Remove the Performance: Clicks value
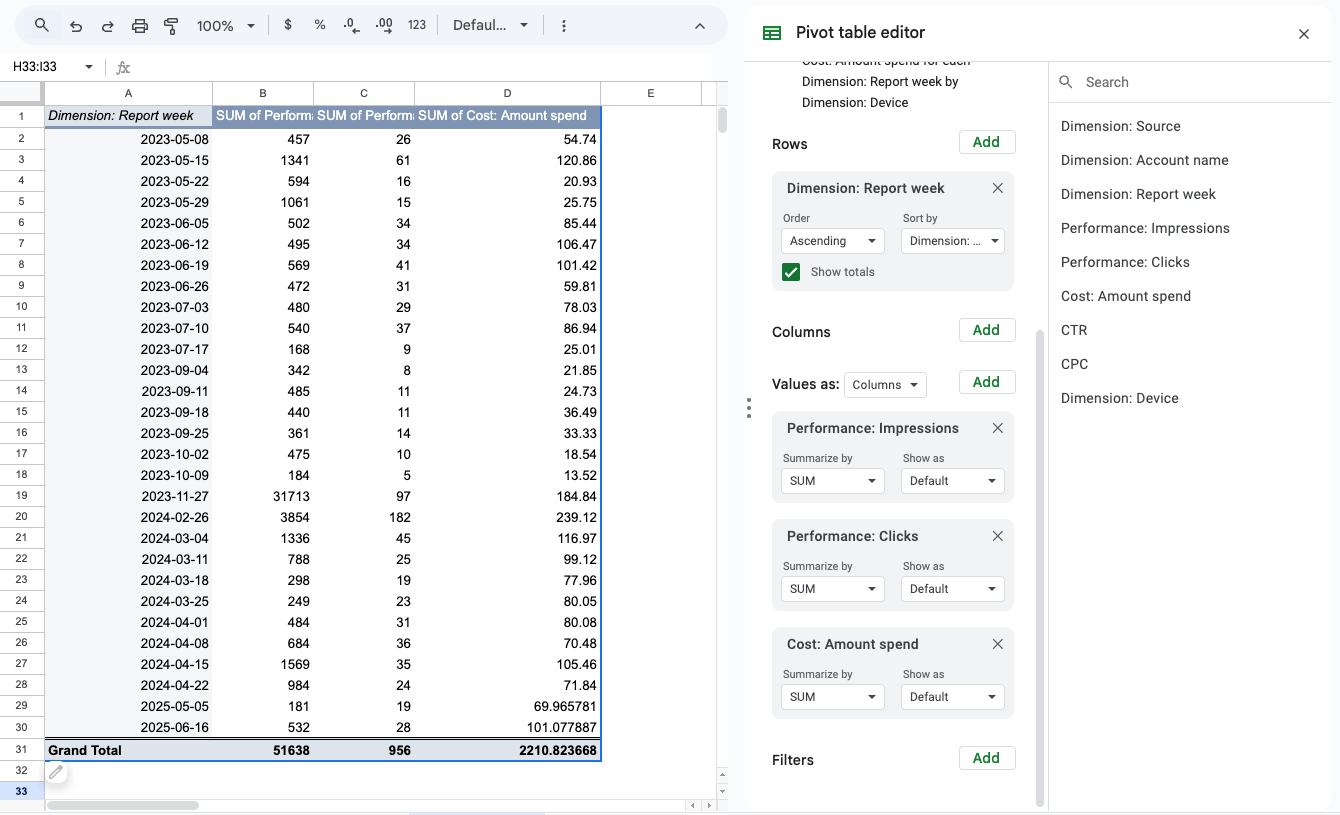Image resolution: width=1340 pixels, height=815 pixels. (997, 536)
